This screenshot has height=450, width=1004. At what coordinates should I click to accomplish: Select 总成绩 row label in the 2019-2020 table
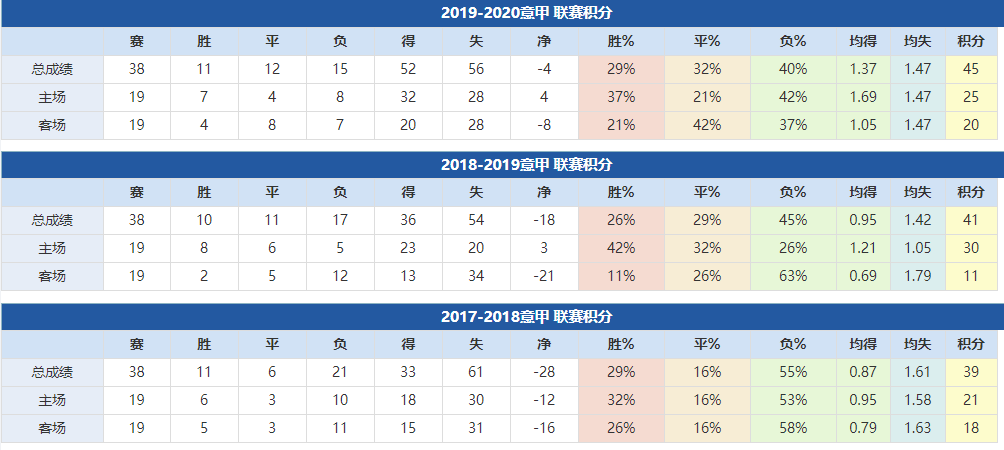[x=52, y=69]
